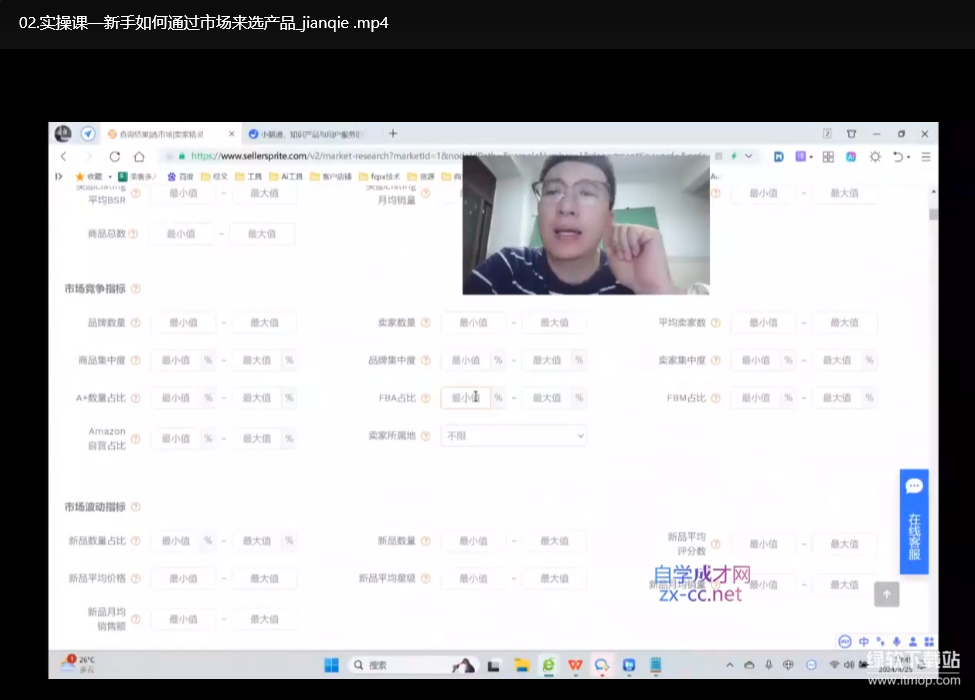Click the back-to-top arrow button
The image size is (975, 700).
coord(887,594)
